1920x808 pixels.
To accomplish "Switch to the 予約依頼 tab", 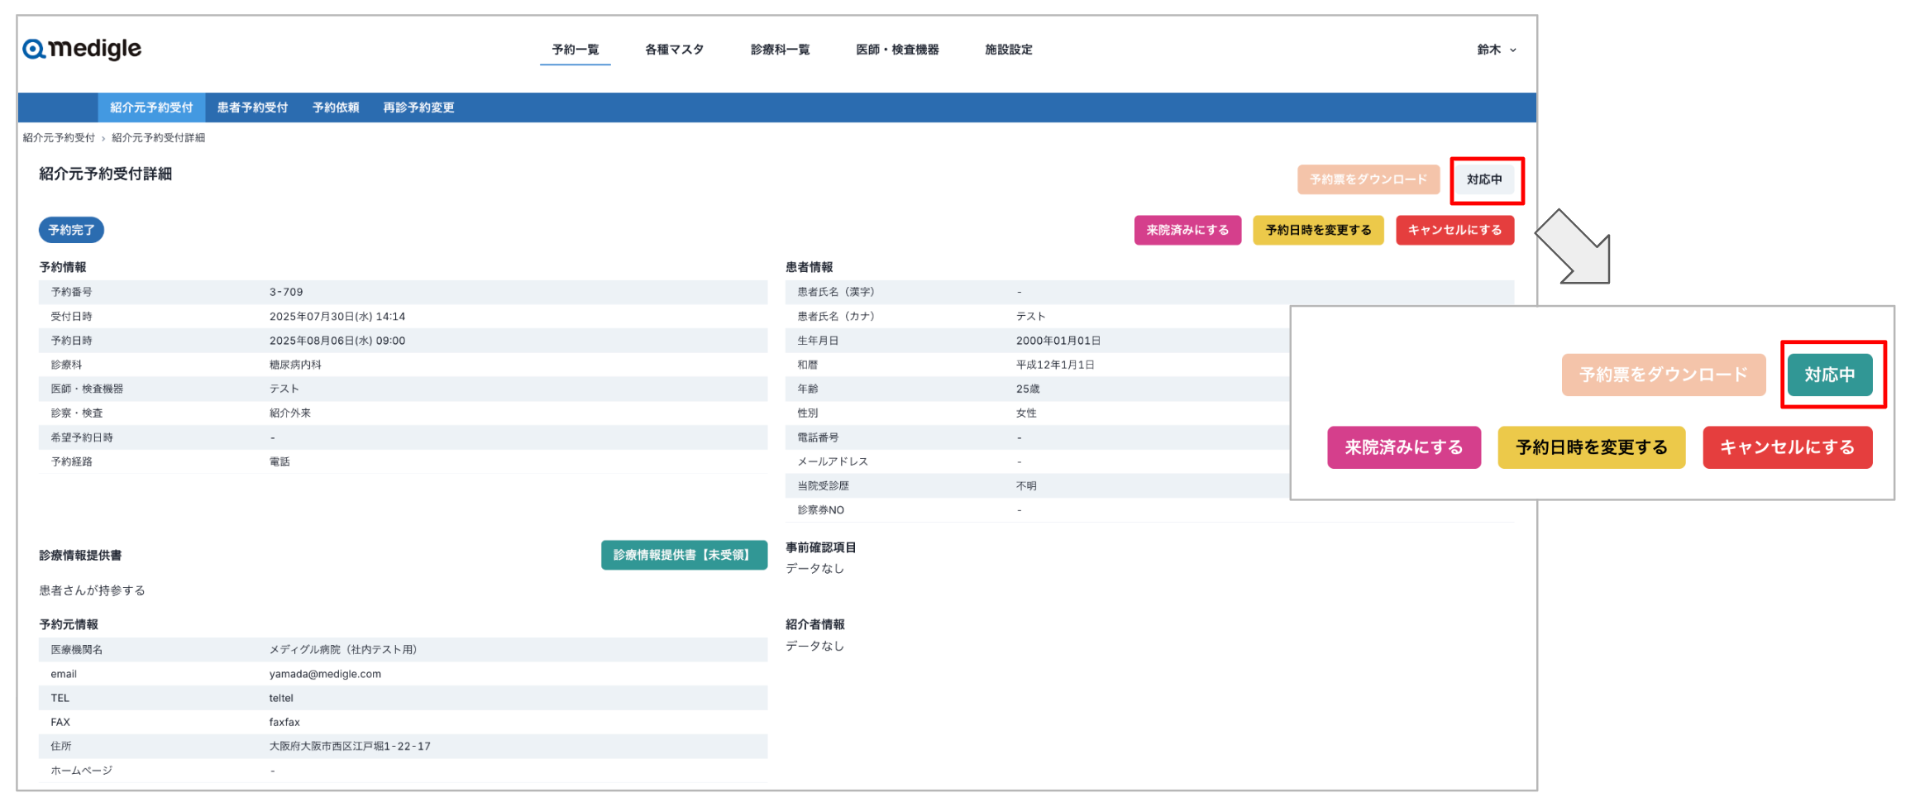I will (335, 107).
